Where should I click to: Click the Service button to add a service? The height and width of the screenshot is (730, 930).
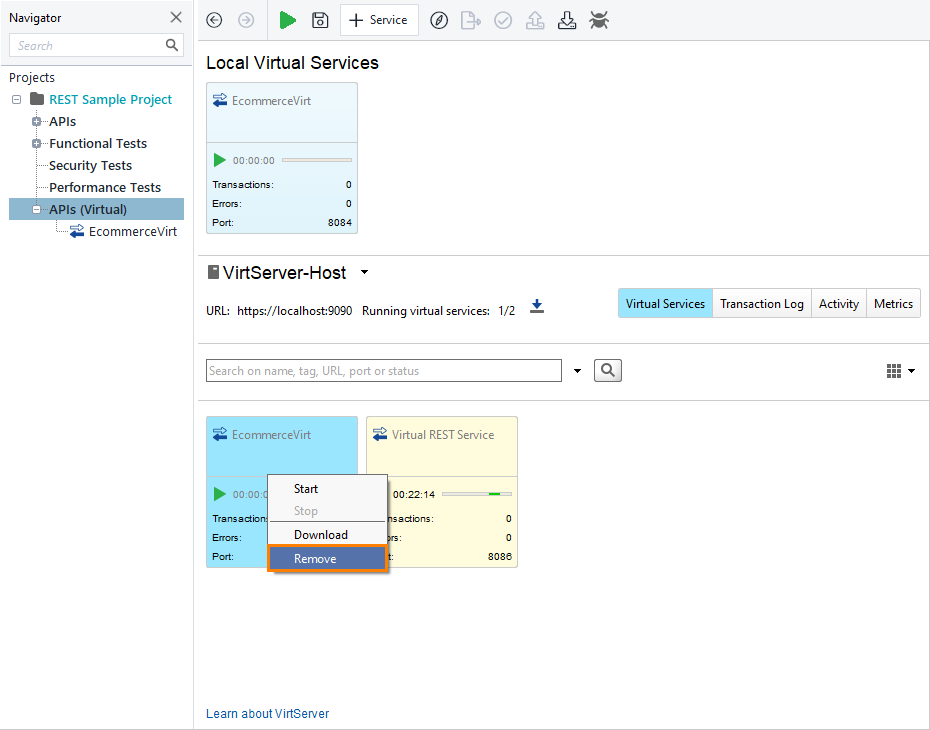[379, 20]
